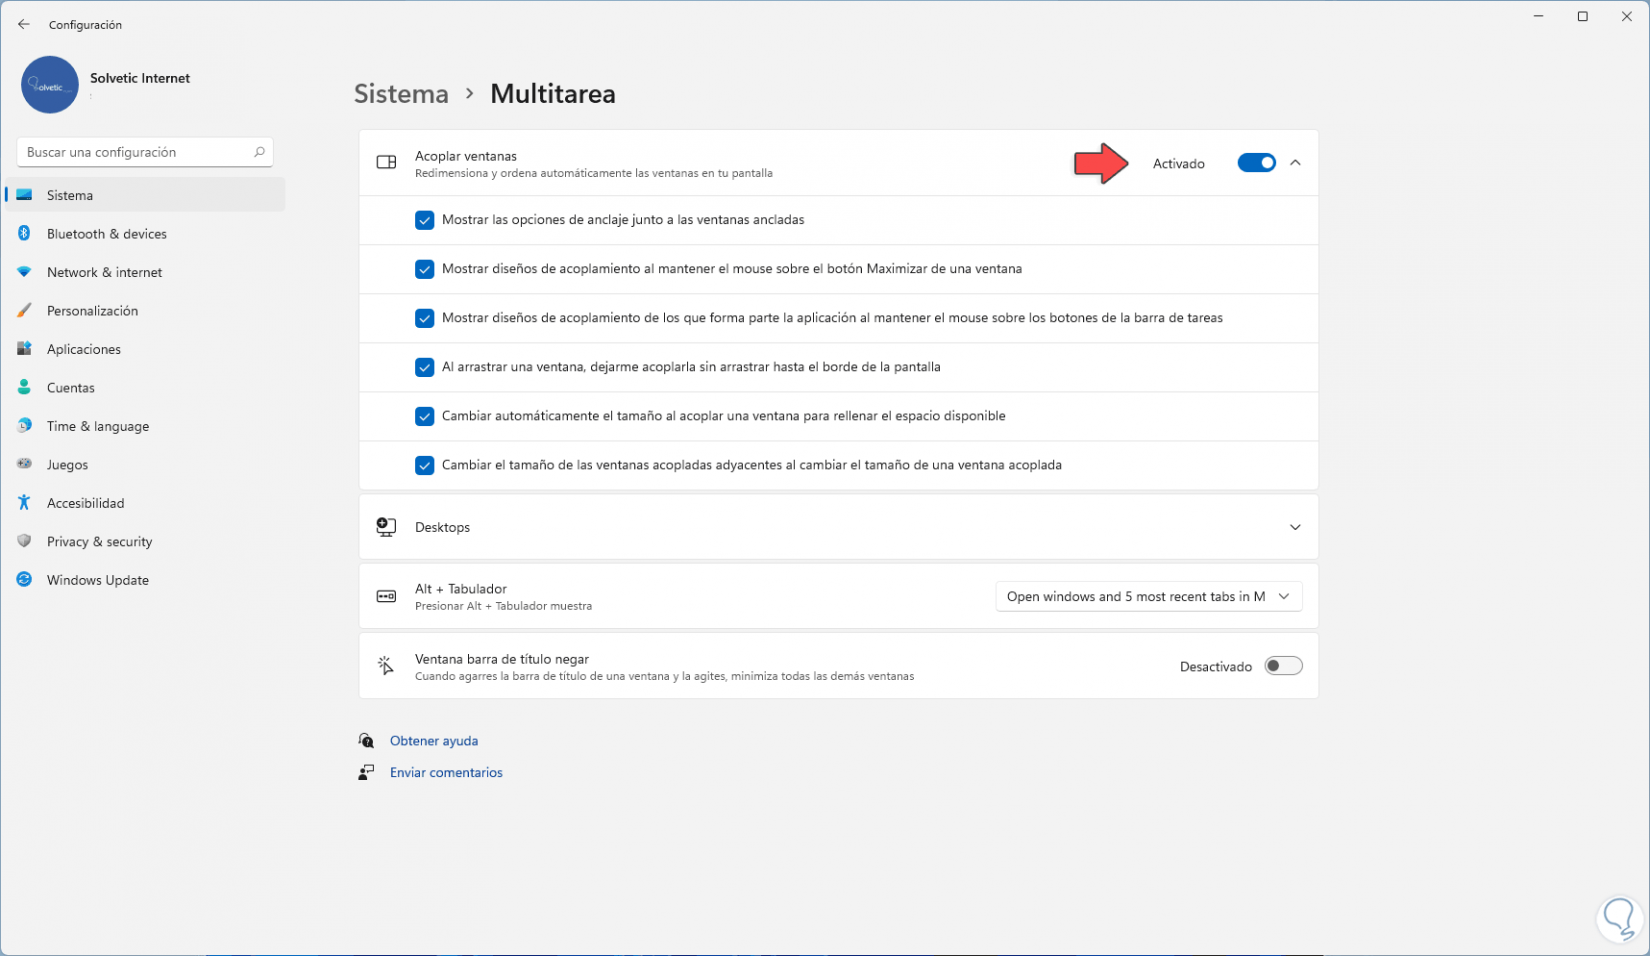This screenshot has width=1650, height=956.
Task: Click Enviar comentarios link
Action: [446, 772]
